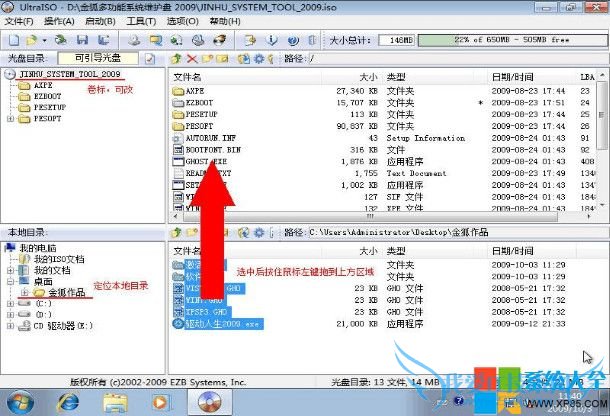This screenshot has height=416, width=610.
Task: Select JINHU_SYSTEM_TOOL_2009 volume root
Action: click(x=70, y=74)
